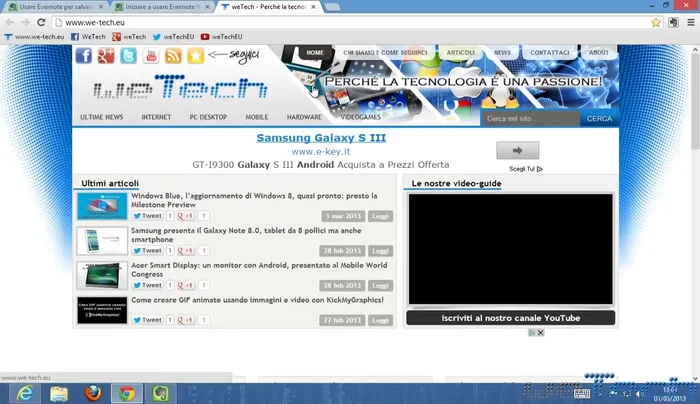Open the YouTube icon in site header
The width and height of the screenshot is (700, 404).
pos(150,56)
